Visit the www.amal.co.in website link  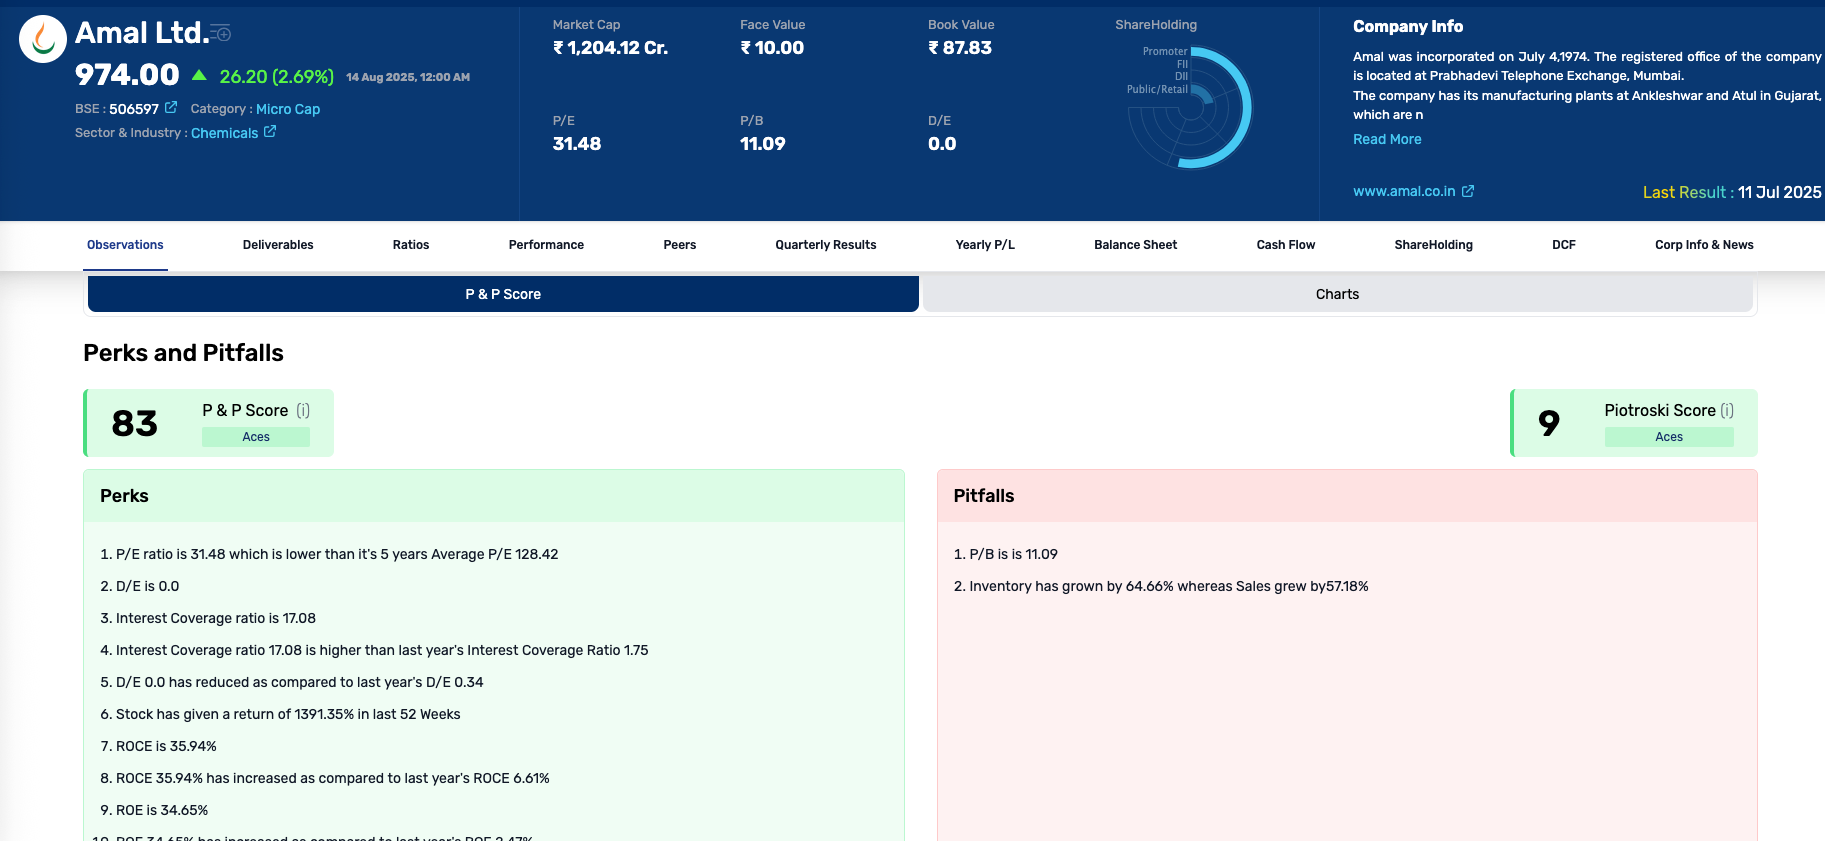1404,191
